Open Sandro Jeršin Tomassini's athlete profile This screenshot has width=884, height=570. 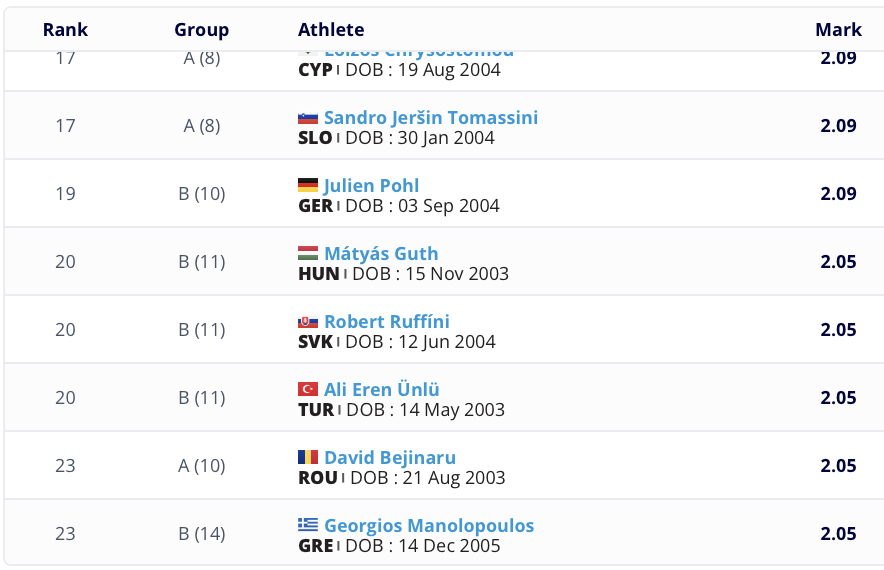[x=430, y=118]
